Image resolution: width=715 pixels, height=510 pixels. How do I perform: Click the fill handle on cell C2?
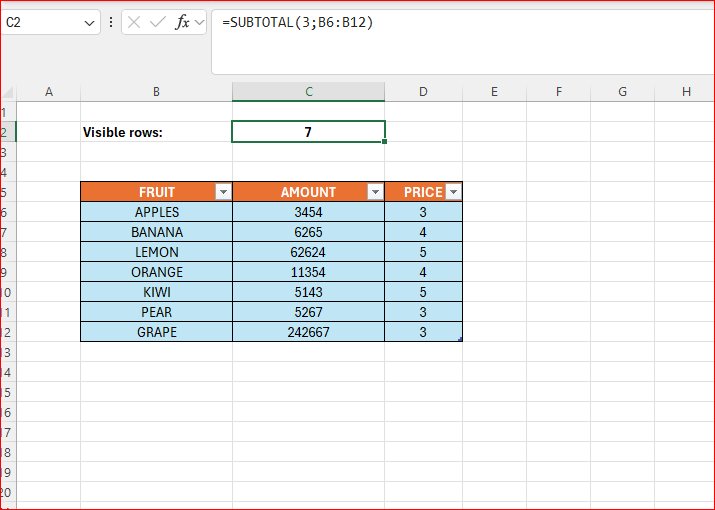[385, 142]
